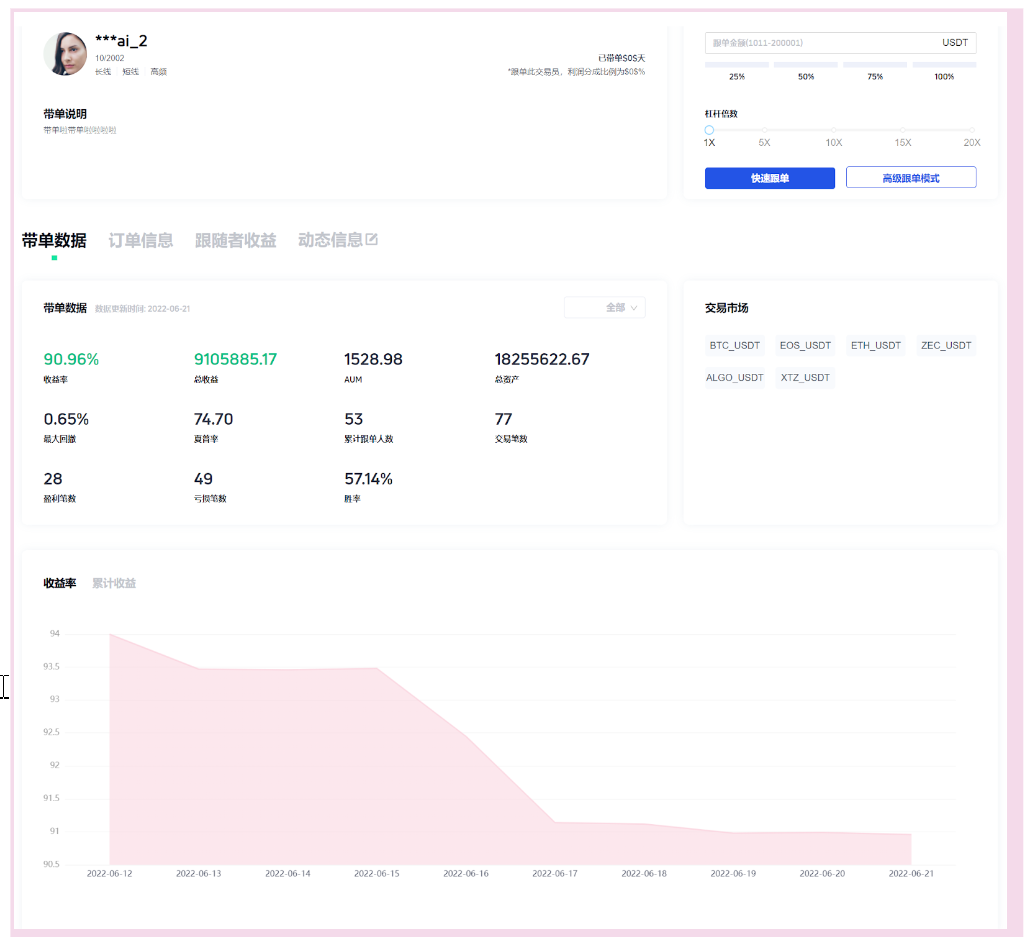The height and width of the screenshot is (937, 1032).
Task: Click the 高级跟单模式 button
Action: 910,178
